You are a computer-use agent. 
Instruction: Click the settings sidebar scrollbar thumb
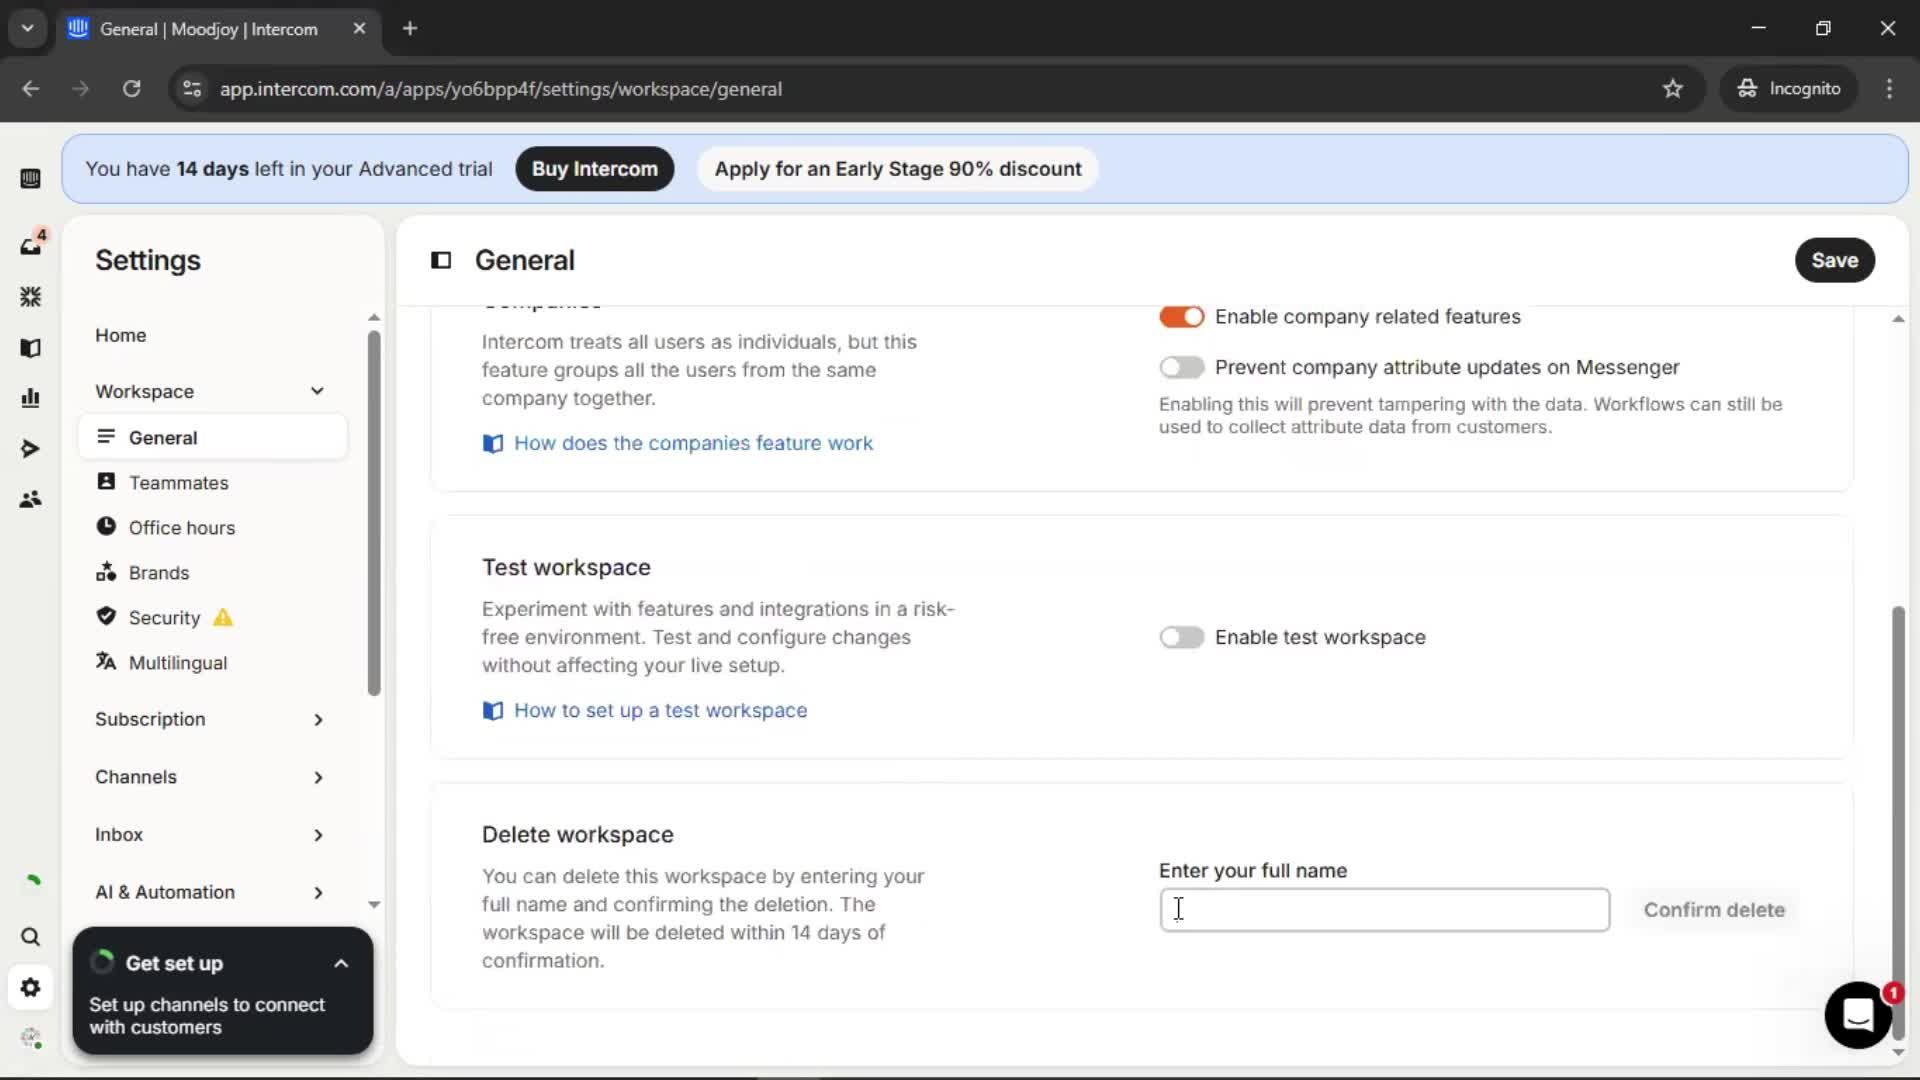[x=374, y=513]
